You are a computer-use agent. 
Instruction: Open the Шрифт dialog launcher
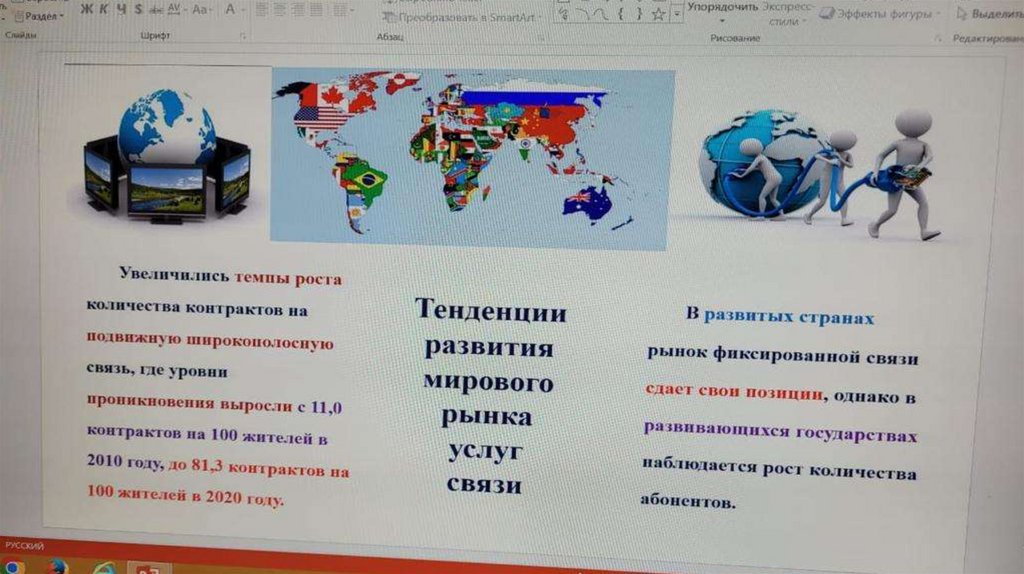tap(242, 37)
